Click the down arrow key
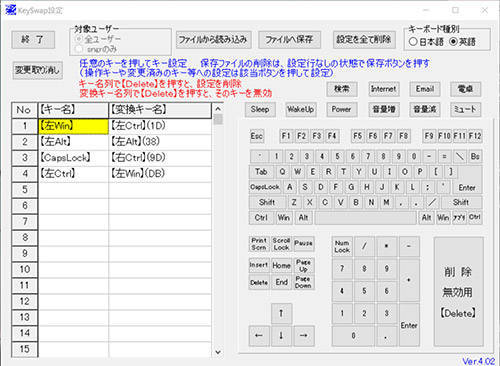This screenshot has height=366, width=500. [x=281, y=336]
